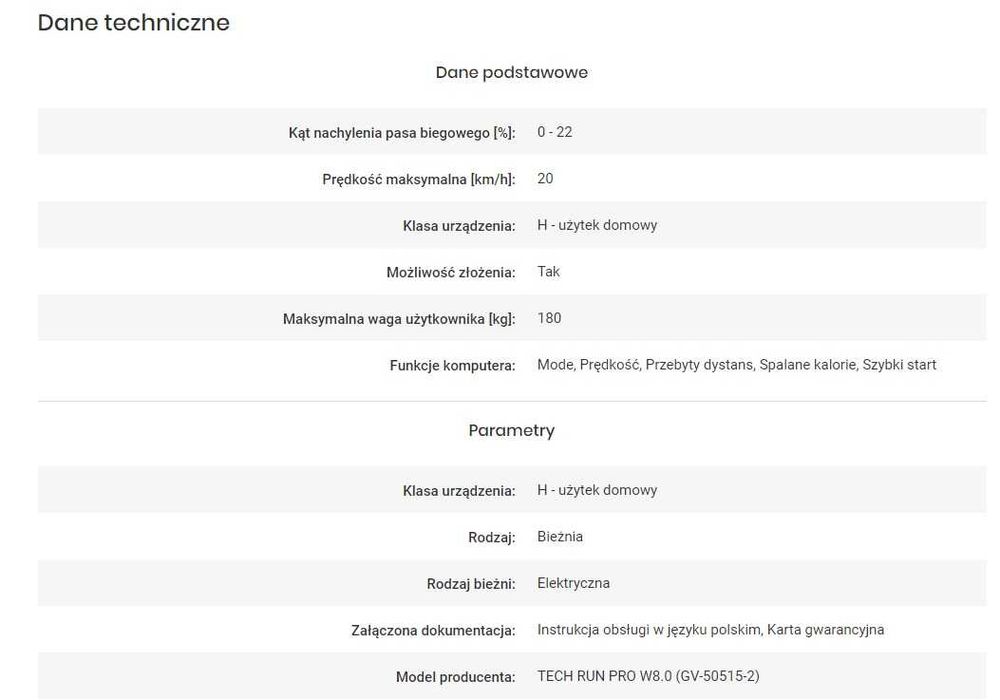Select the 'Kąt nachylenia pasa biegowego [%]' label
This screenshot has height=700, width=1000.
pos(401,132)
